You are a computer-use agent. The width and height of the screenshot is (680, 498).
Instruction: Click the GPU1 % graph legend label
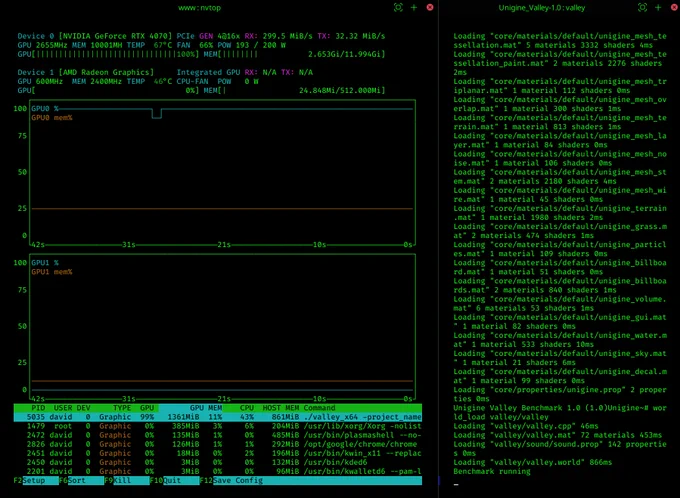[45, 262]
